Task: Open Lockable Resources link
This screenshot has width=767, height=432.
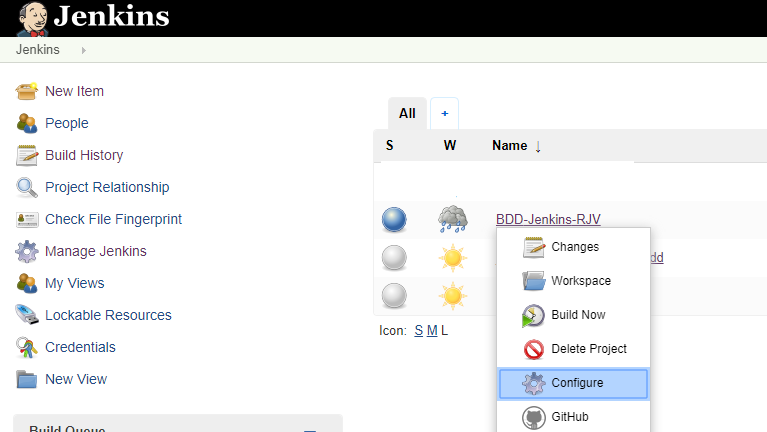Action: point(108,315)
